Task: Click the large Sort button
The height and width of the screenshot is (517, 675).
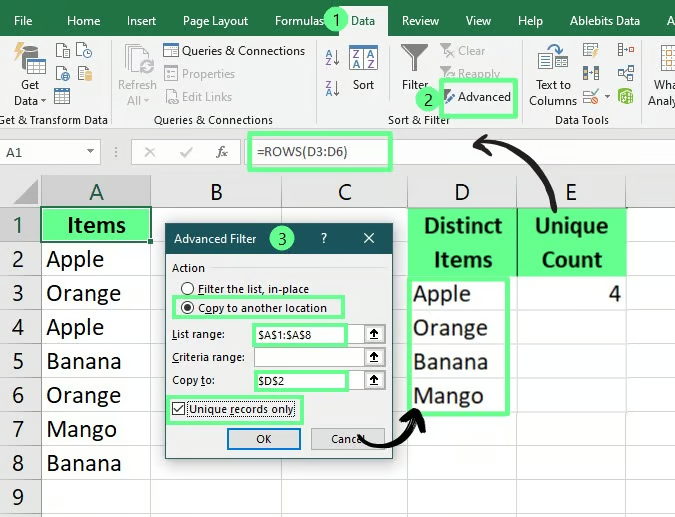Action: (x=363, y=68)
